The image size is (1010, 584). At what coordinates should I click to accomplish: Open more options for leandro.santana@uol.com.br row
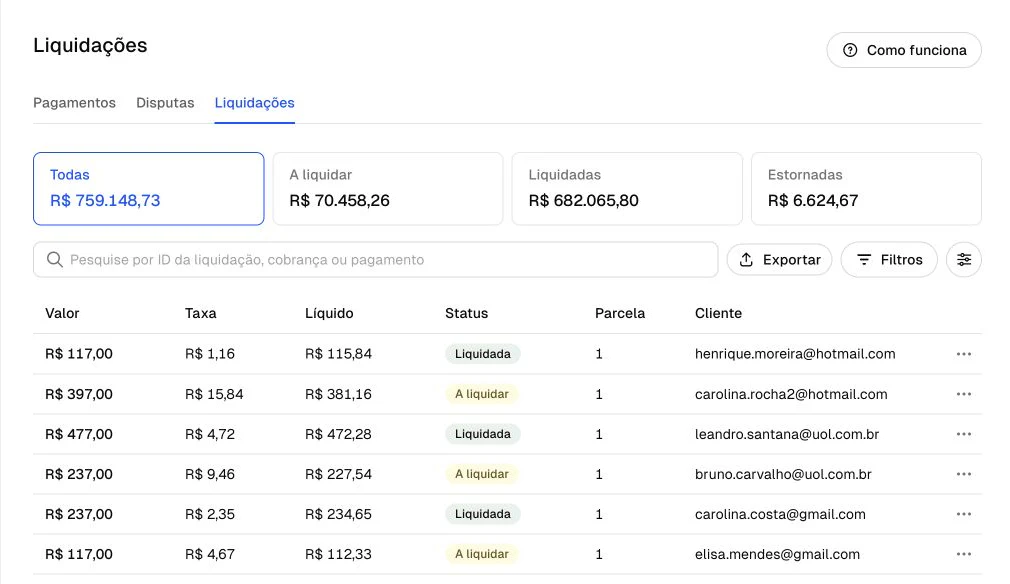pyautogui.click(x=964, y=434)
